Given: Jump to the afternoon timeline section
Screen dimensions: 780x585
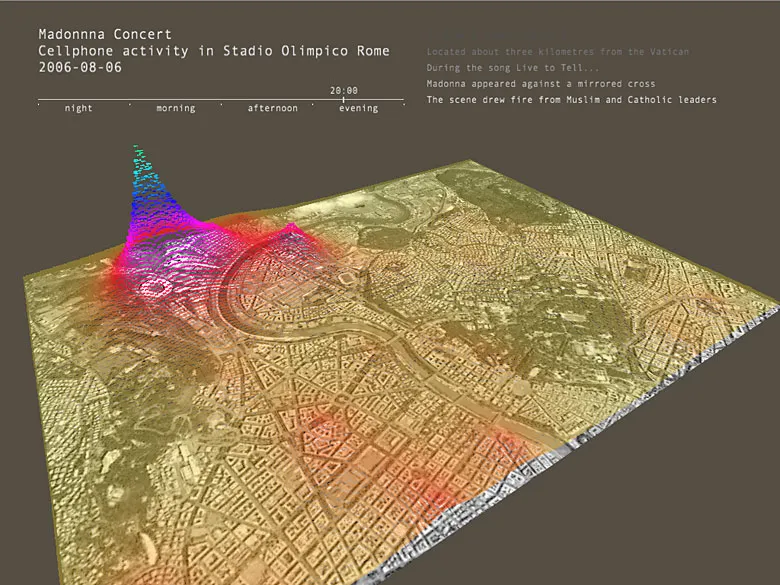Looking at the screenshot, I should pyautogui.click(x=272, y=108).
